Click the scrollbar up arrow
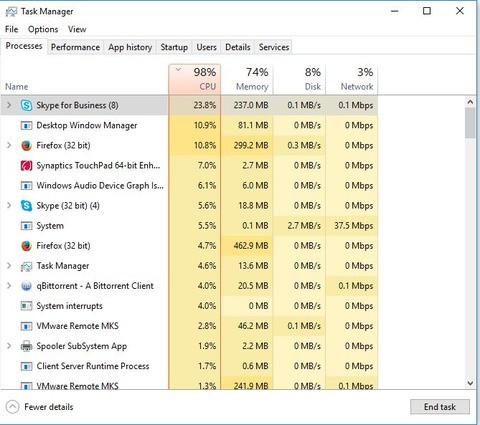The width and height of the screenshot is (480, 425). click(x=470, y=102)
